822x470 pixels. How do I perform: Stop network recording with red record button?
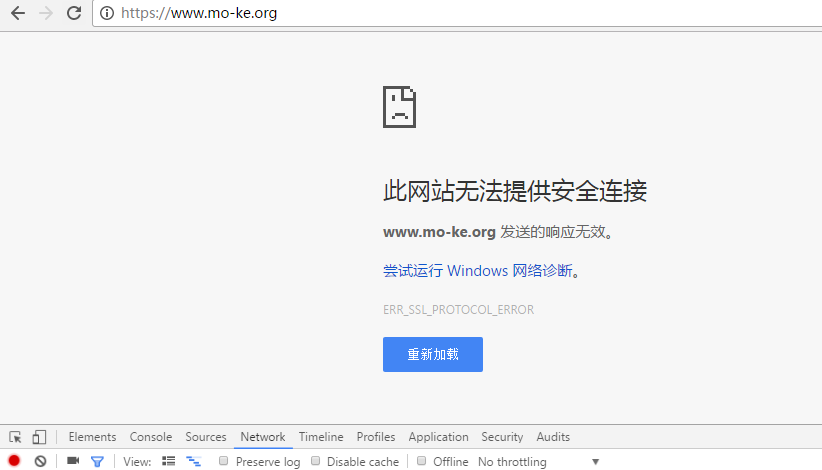tap(14, 461)
